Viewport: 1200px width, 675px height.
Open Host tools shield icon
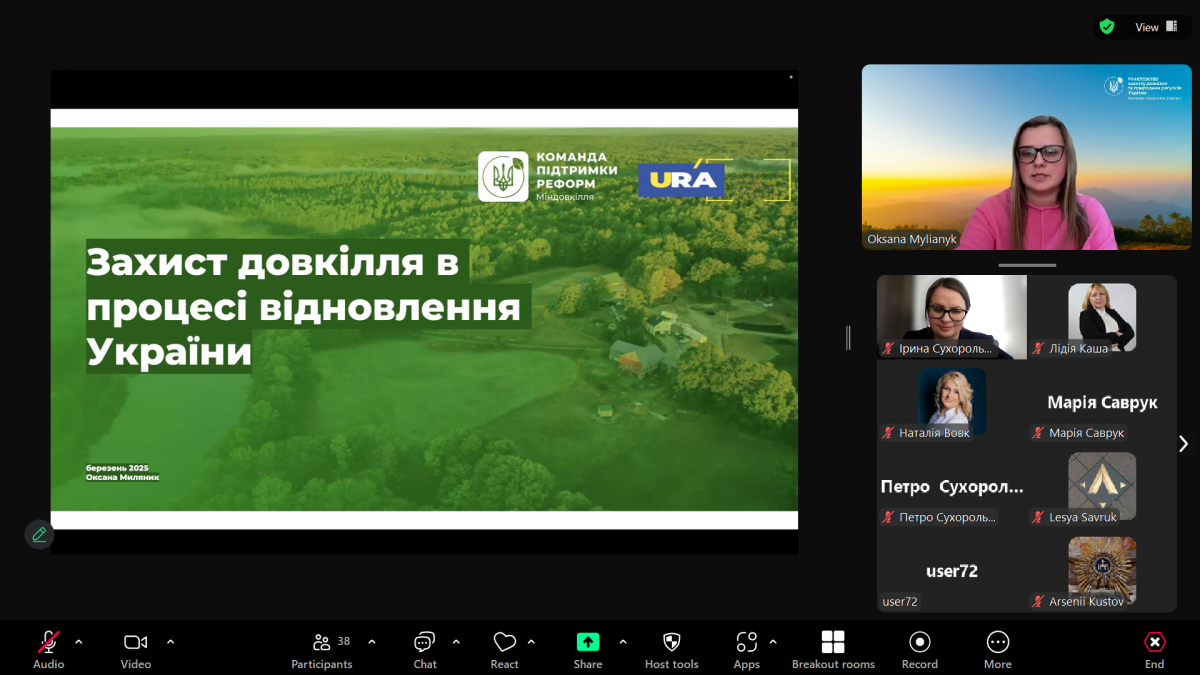672,642
